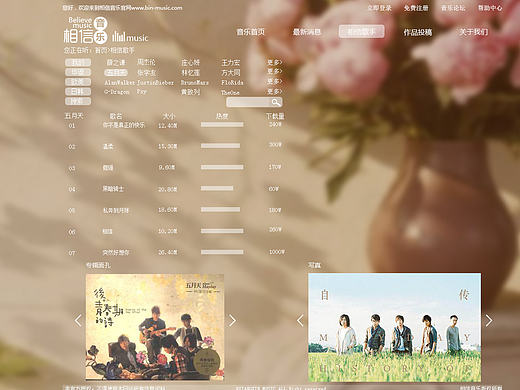Click the 热度 bar of song 07
The image size is (520, 390).
point(222,252)
